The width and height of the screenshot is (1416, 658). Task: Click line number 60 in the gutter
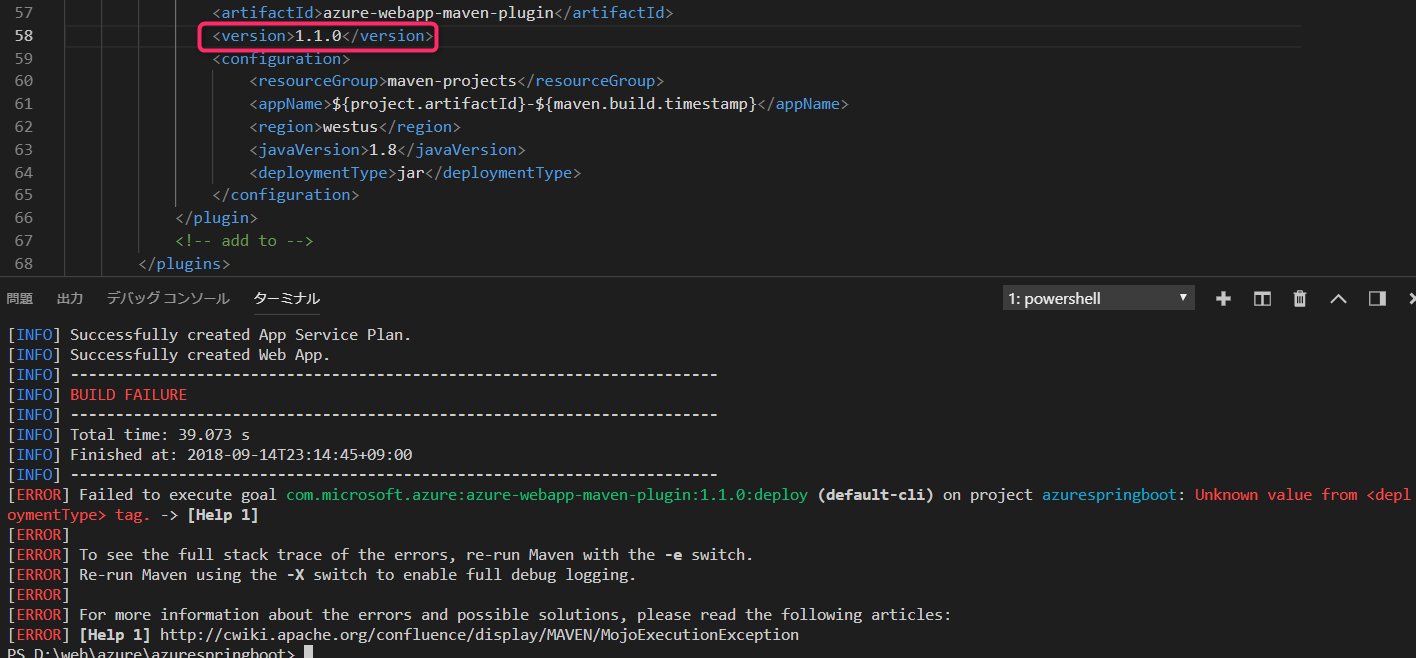(24, 82)
